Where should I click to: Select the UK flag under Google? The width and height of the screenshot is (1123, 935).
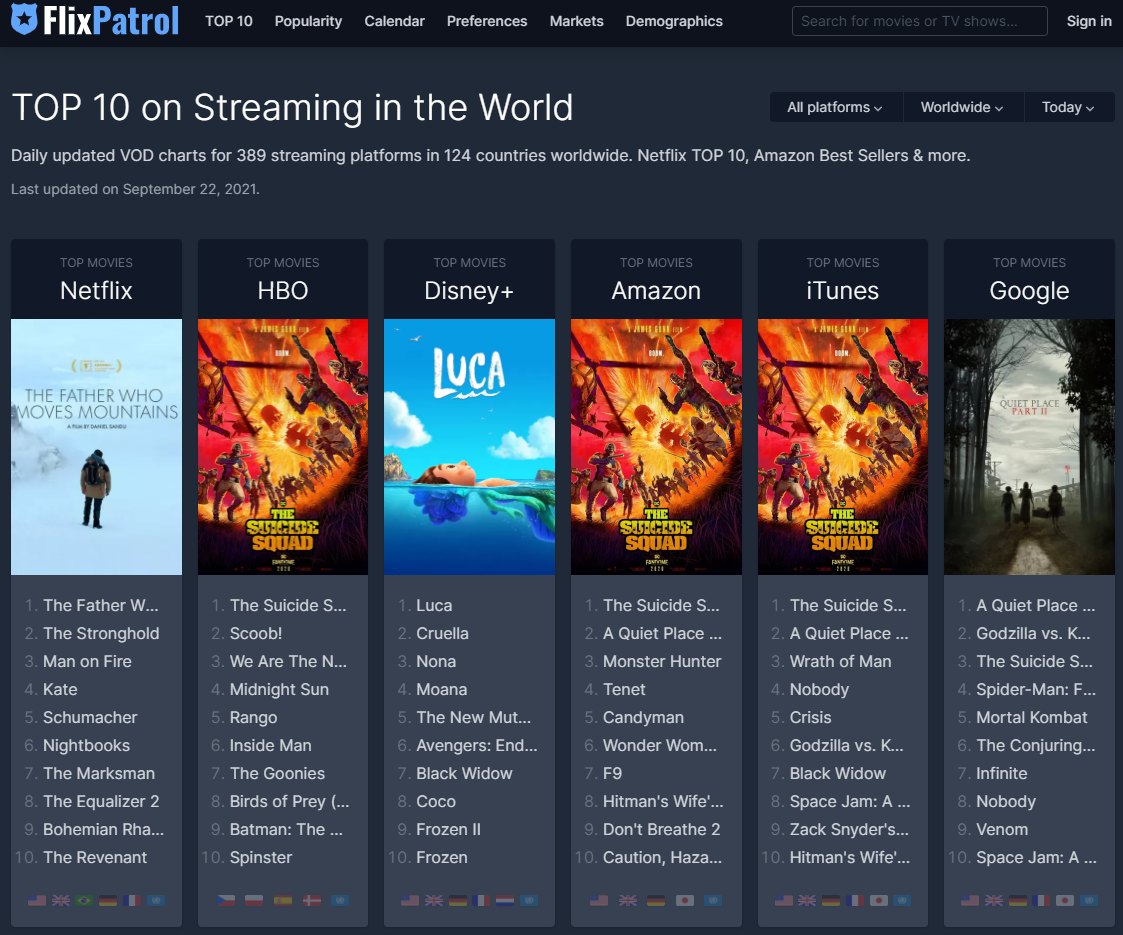pos(994,901)
